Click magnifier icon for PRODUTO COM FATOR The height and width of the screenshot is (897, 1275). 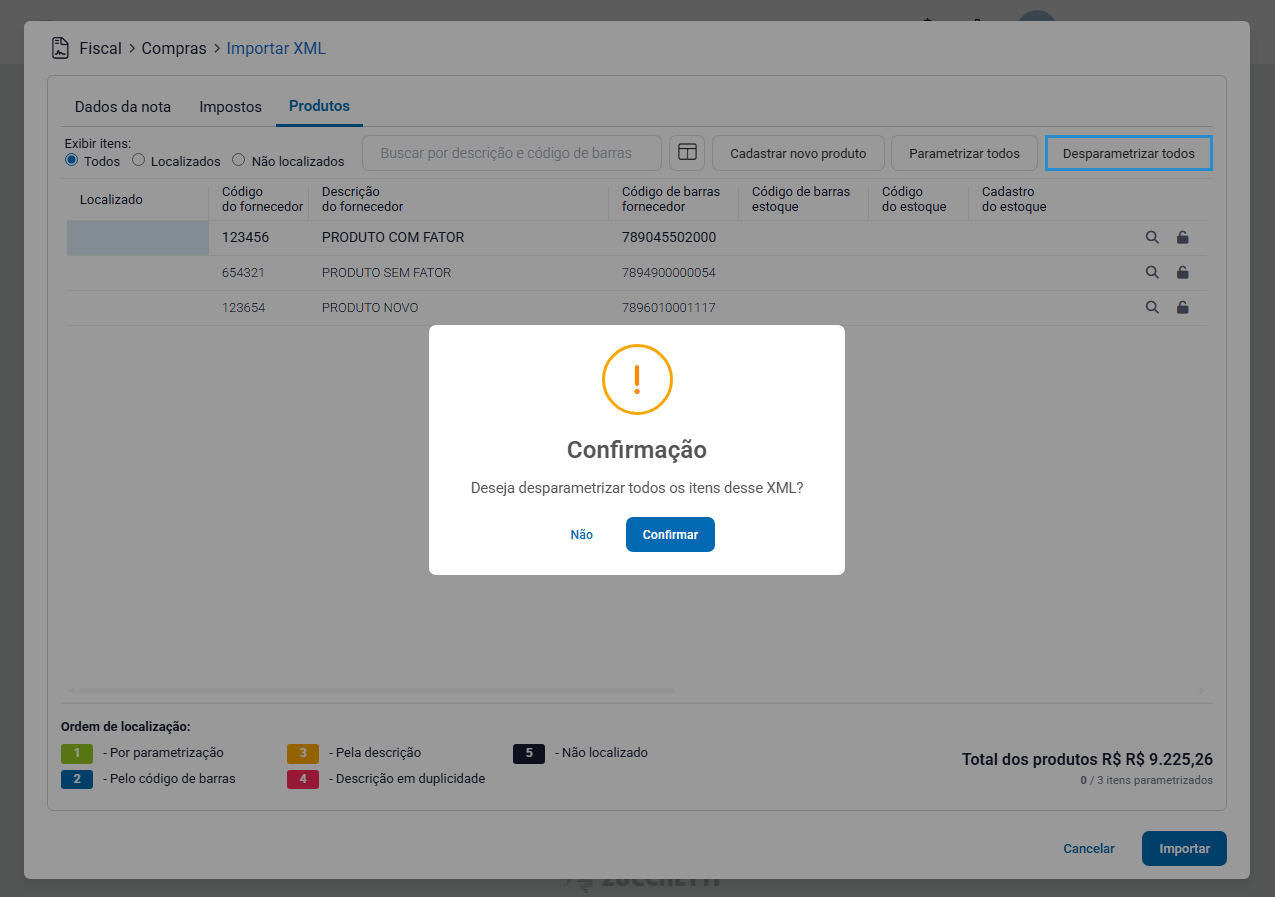pyautogui.click(x=1152, y=238)
